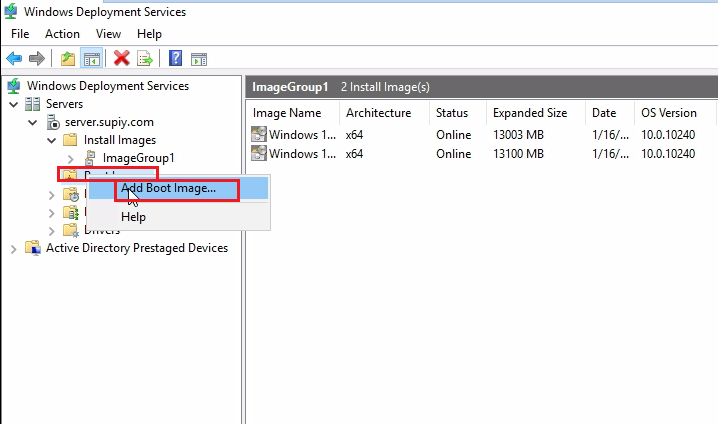
Task: Click the Up One Level folder icon
Action: tap(67, 59)
